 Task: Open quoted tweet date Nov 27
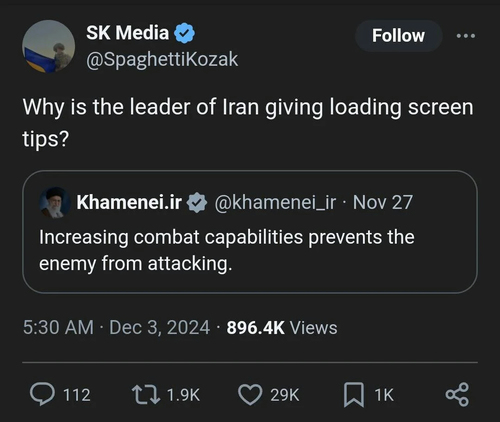point(383,202)
